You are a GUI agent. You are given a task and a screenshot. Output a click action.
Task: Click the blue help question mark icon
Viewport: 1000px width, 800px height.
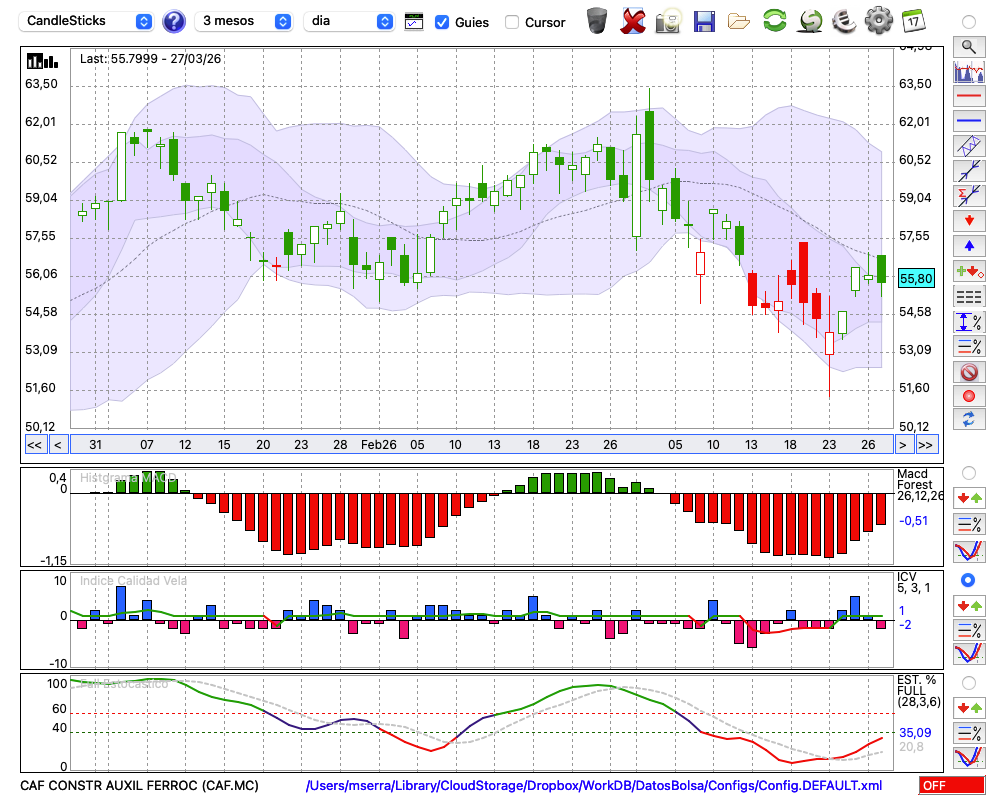coord(174,21)
